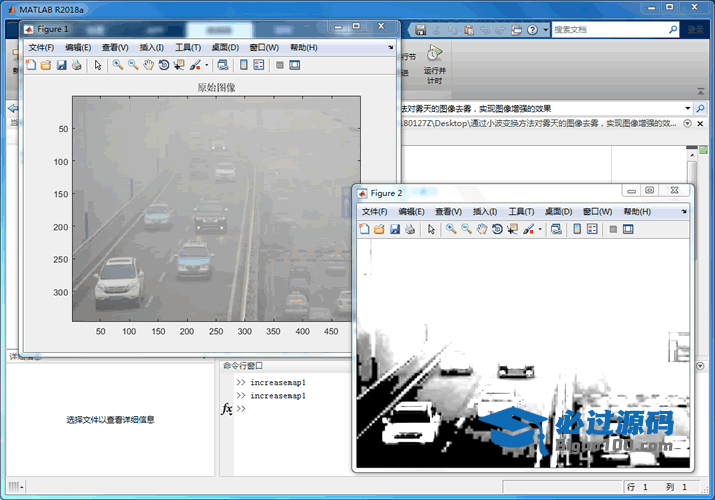The image size is (715, 500).
Task: Click the Zoom Out tool in Figure 2
Action: pos(466,229)
